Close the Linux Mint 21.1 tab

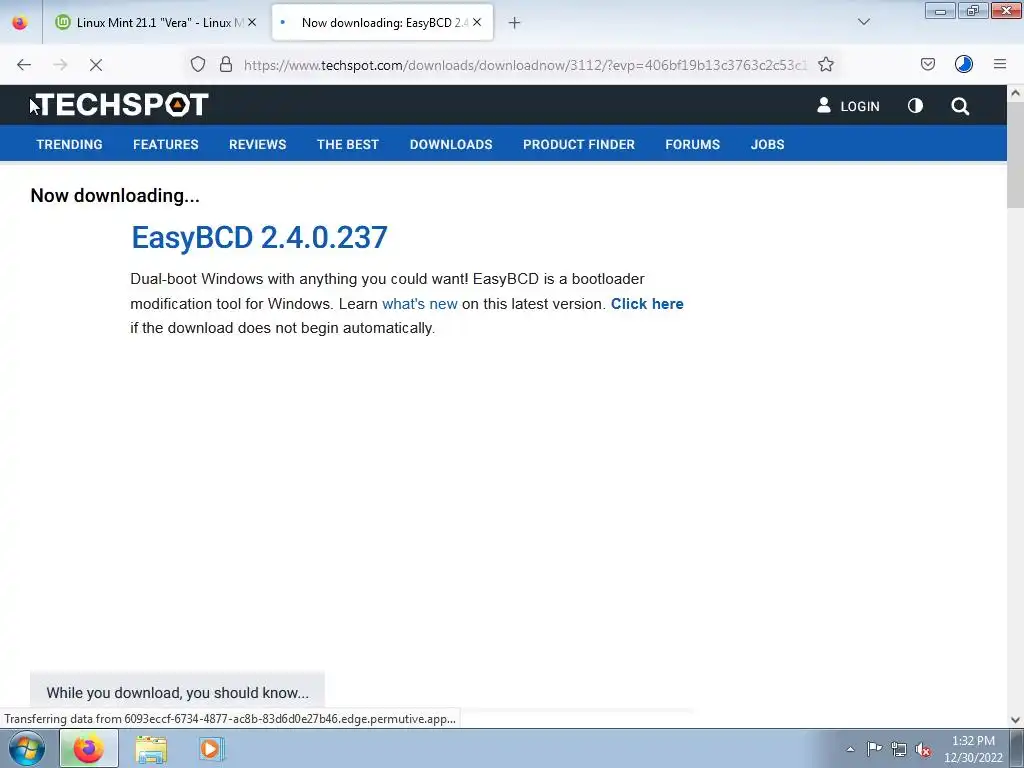click(x=252, y=22)
